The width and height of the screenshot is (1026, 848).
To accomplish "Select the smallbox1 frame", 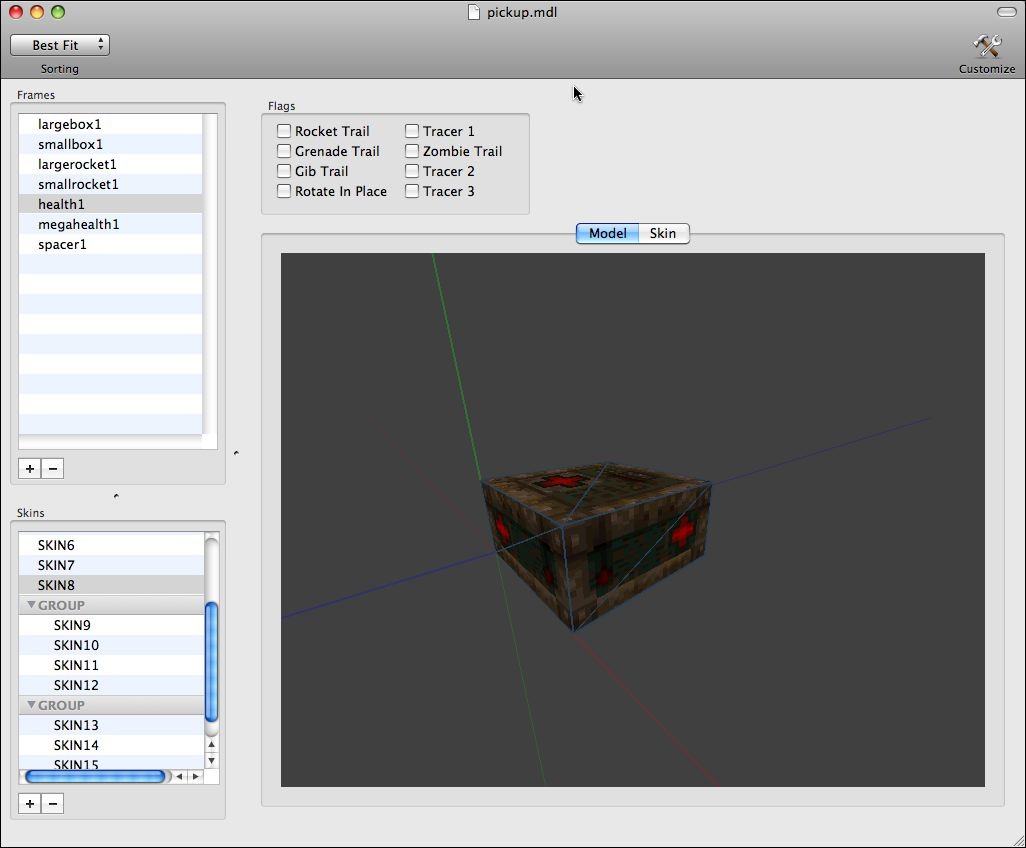I will 110,145.
